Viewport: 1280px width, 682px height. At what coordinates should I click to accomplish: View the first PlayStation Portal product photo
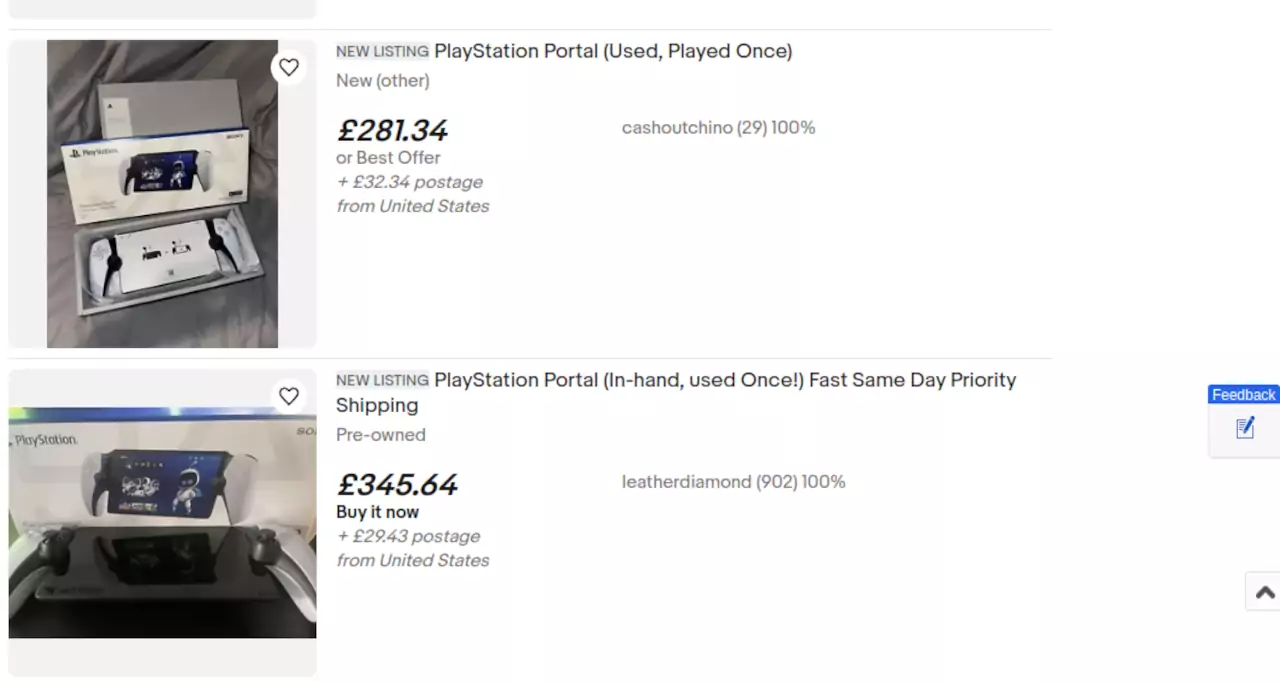(x=162, y=194)
